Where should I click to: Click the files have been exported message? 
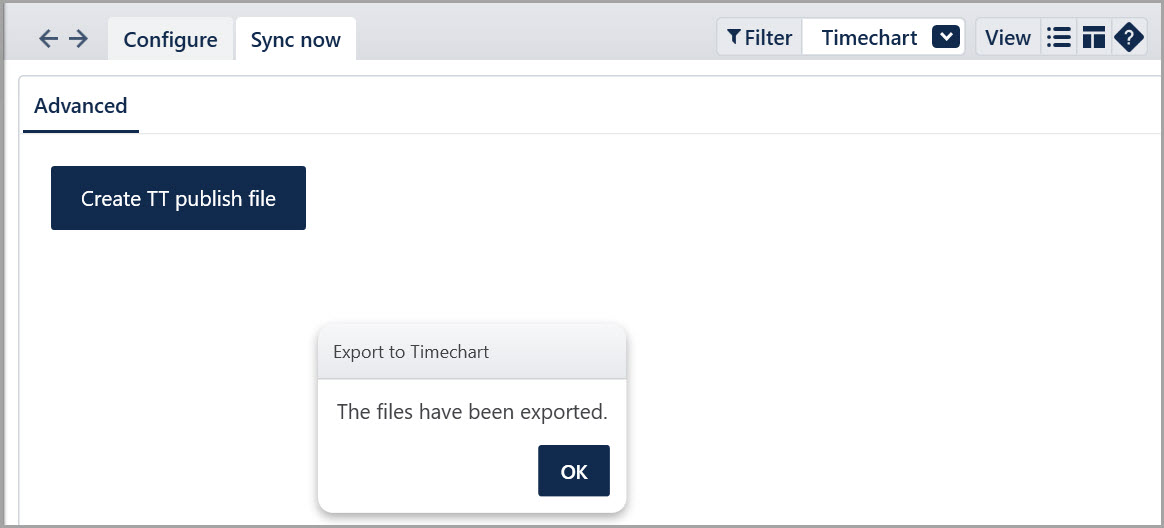472,411
